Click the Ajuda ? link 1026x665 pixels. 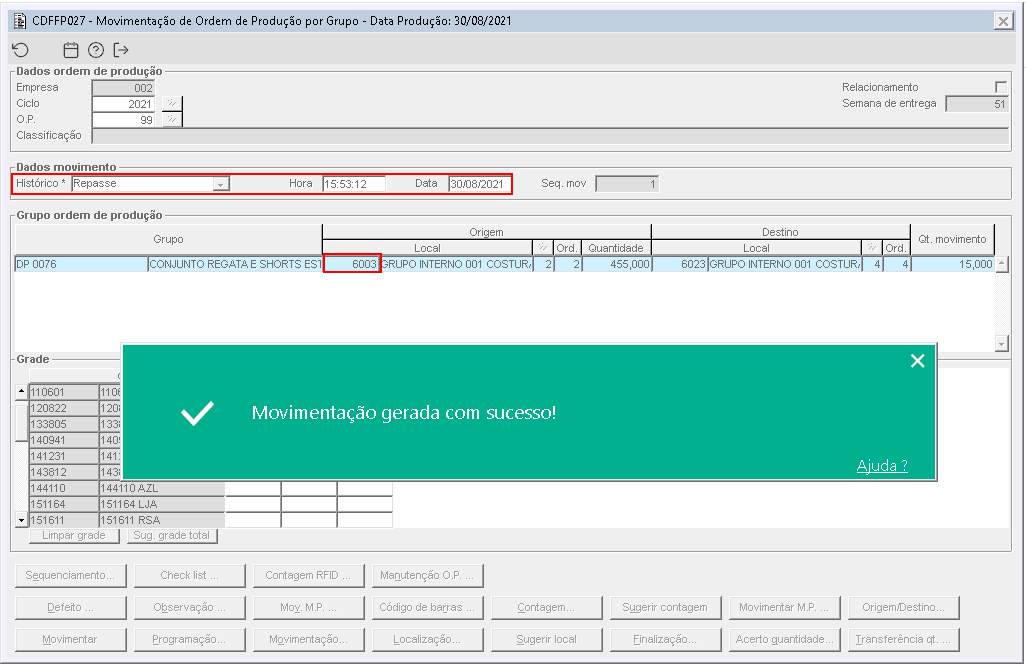(882, 465)
